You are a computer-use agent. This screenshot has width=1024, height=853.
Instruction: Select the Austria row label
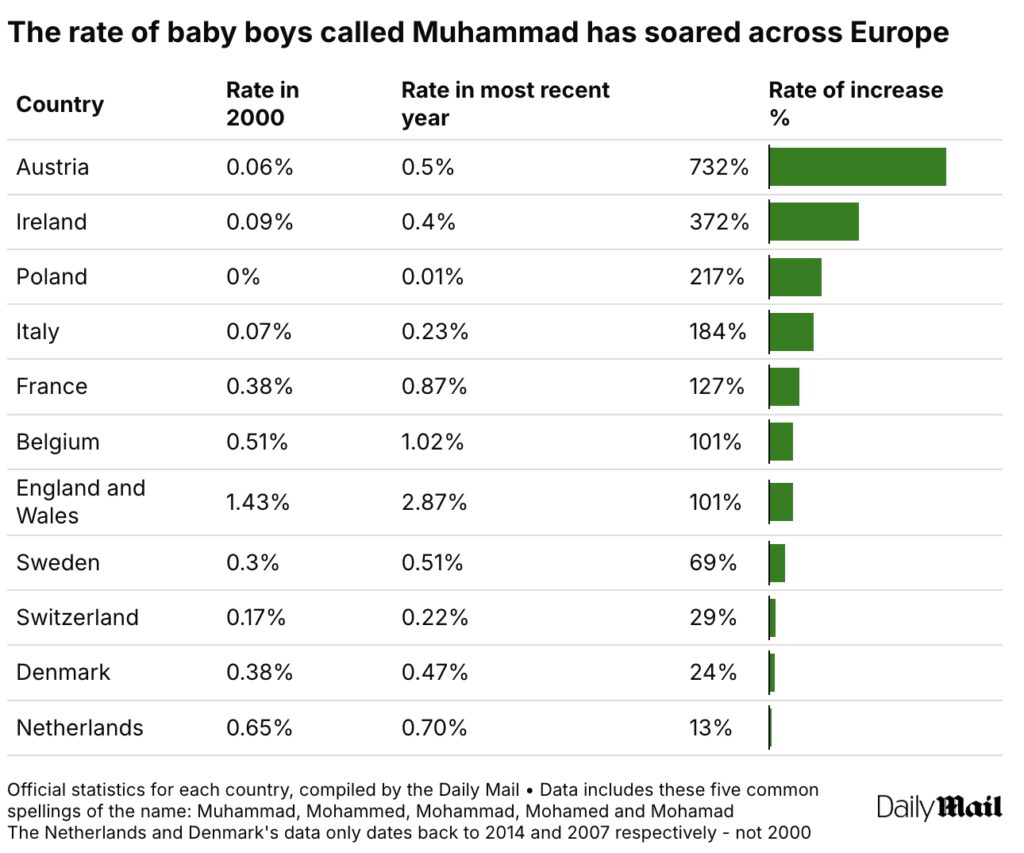pos(52,167)
